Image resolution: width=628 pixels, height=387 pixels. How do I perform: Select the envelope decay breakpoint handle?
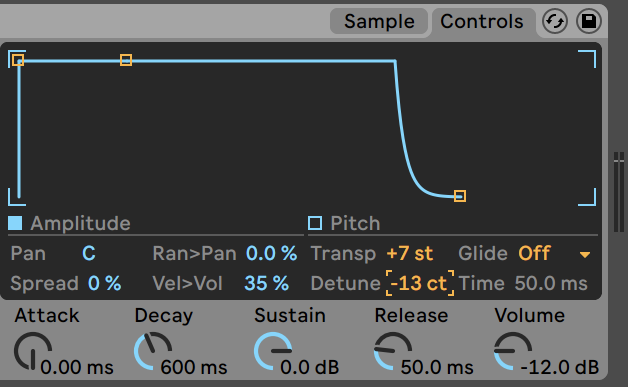[126, 60]
